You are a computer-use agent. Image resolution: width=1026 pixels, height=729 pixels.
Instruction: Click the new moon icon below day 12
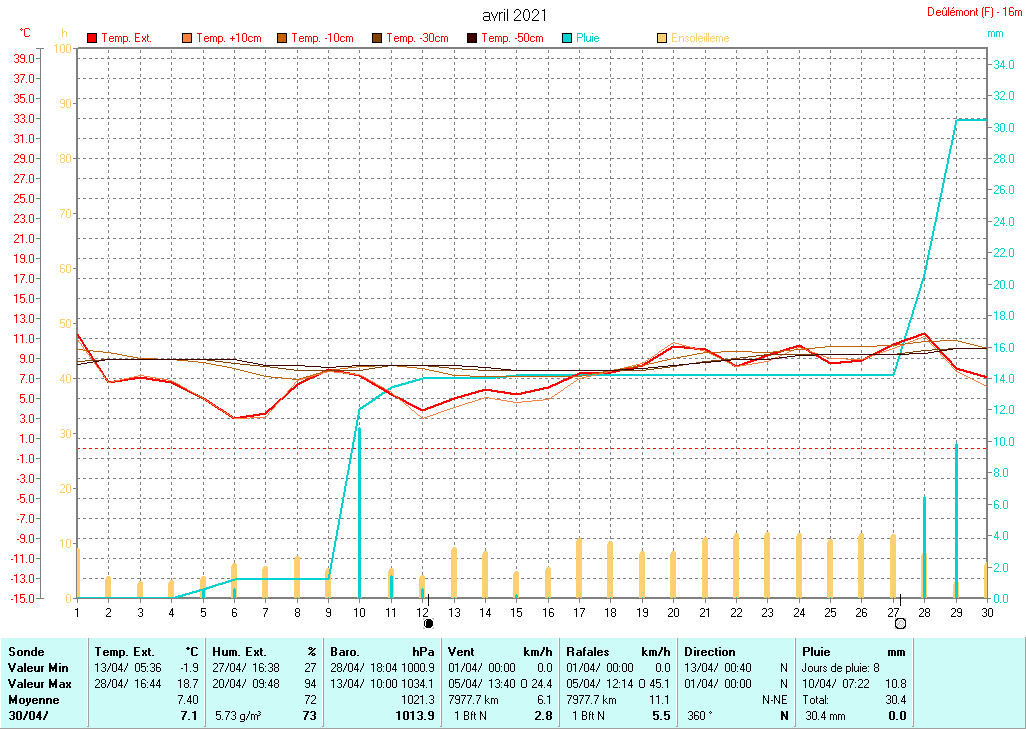point(429,623)
